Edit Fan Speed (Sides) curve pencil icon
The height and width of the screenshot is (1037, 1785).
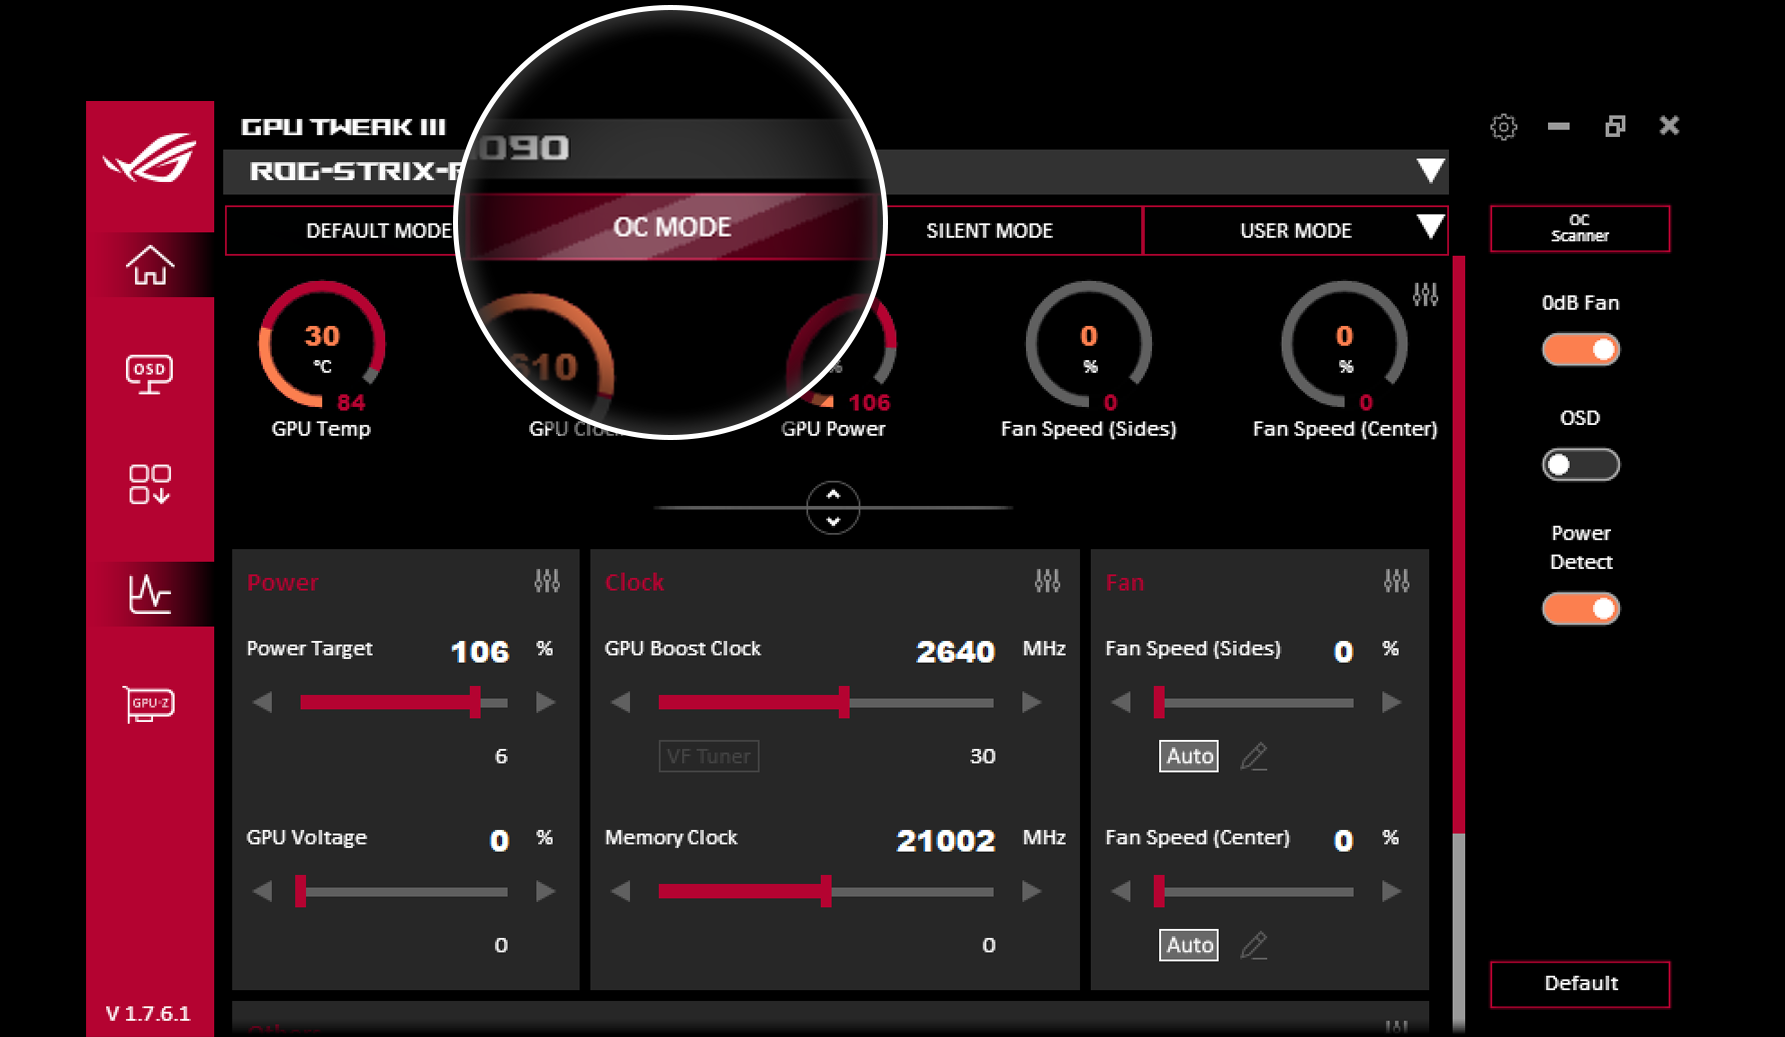pos(1254,757)
